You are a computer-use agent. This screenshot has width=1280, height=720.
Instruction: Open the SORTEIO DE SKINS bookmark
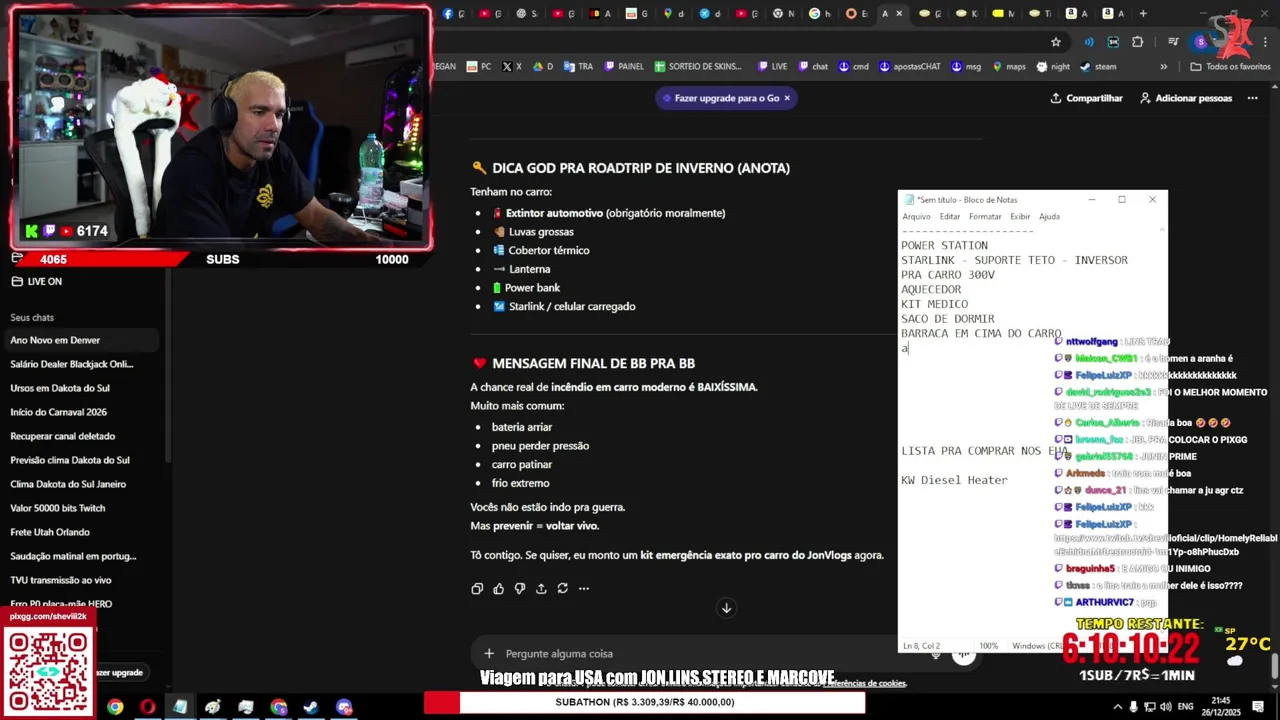698,67
